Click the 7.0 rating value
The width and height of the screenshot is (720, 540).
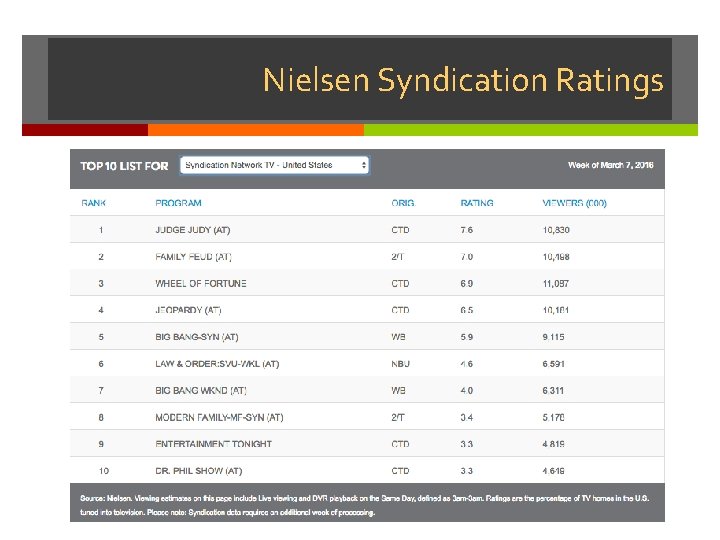coord(467,257)
